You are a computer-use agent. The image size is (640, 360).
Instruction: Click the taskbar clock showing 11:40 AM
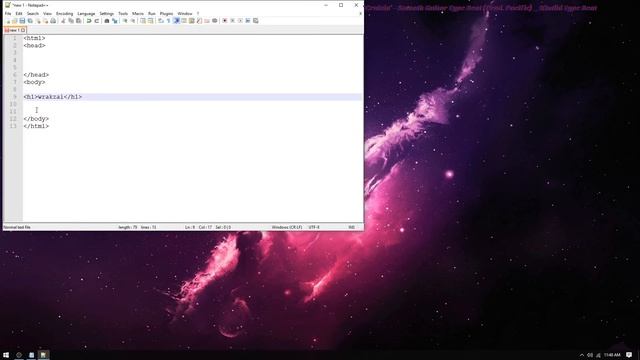coord(612,355)
